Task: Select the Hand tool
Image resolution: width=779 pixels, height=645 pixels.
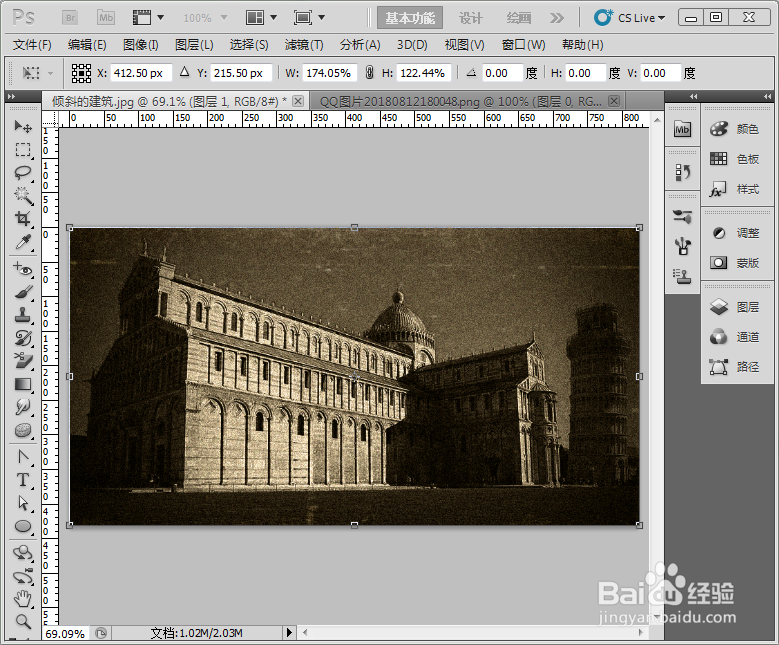Action: coord(23,599)
